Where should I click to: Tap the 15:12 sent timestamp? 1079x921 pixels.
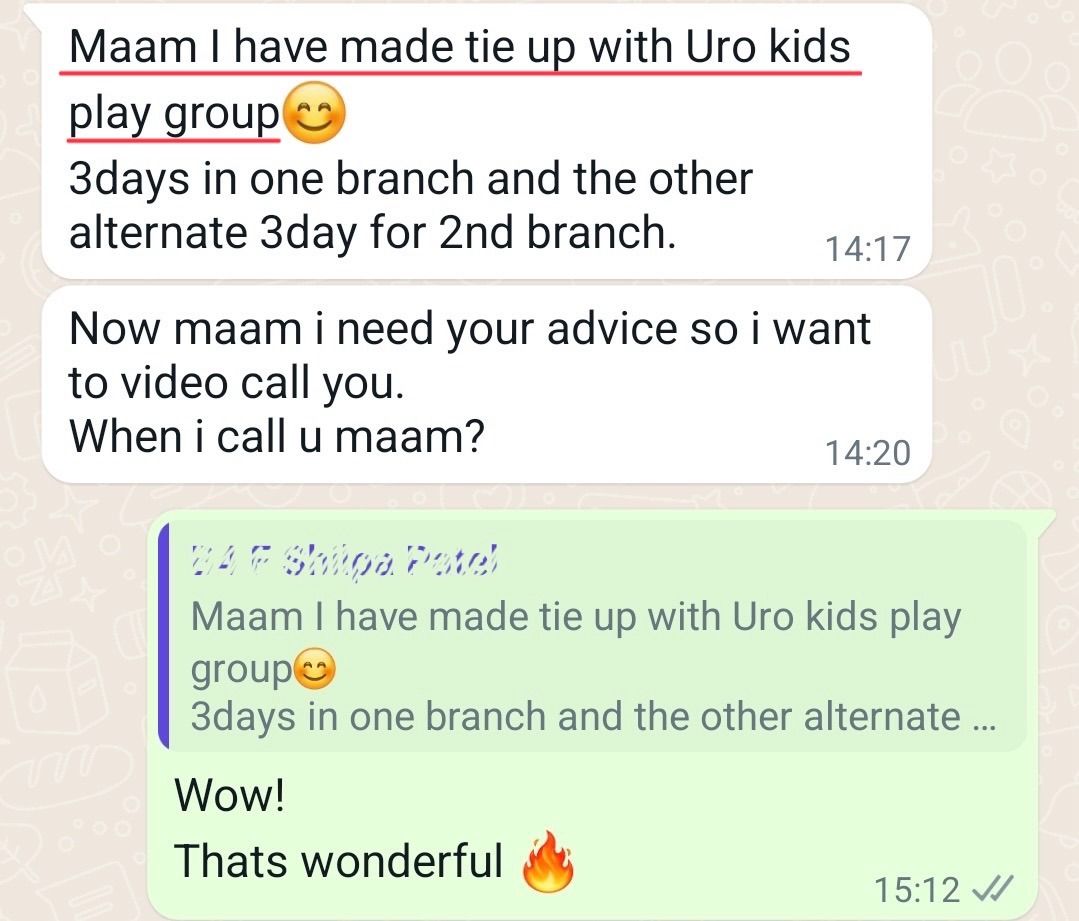point(917,889)
